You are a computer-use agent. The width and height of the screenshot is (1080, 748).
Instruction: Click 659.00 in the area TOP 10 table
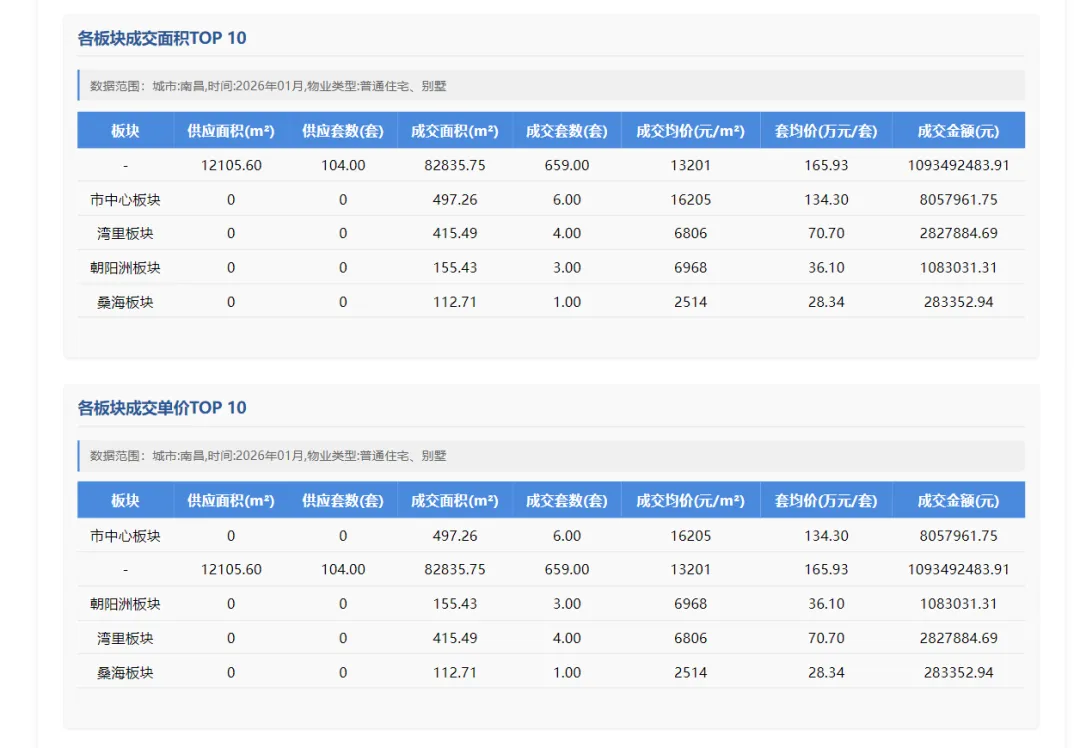[x=567, y=165]
